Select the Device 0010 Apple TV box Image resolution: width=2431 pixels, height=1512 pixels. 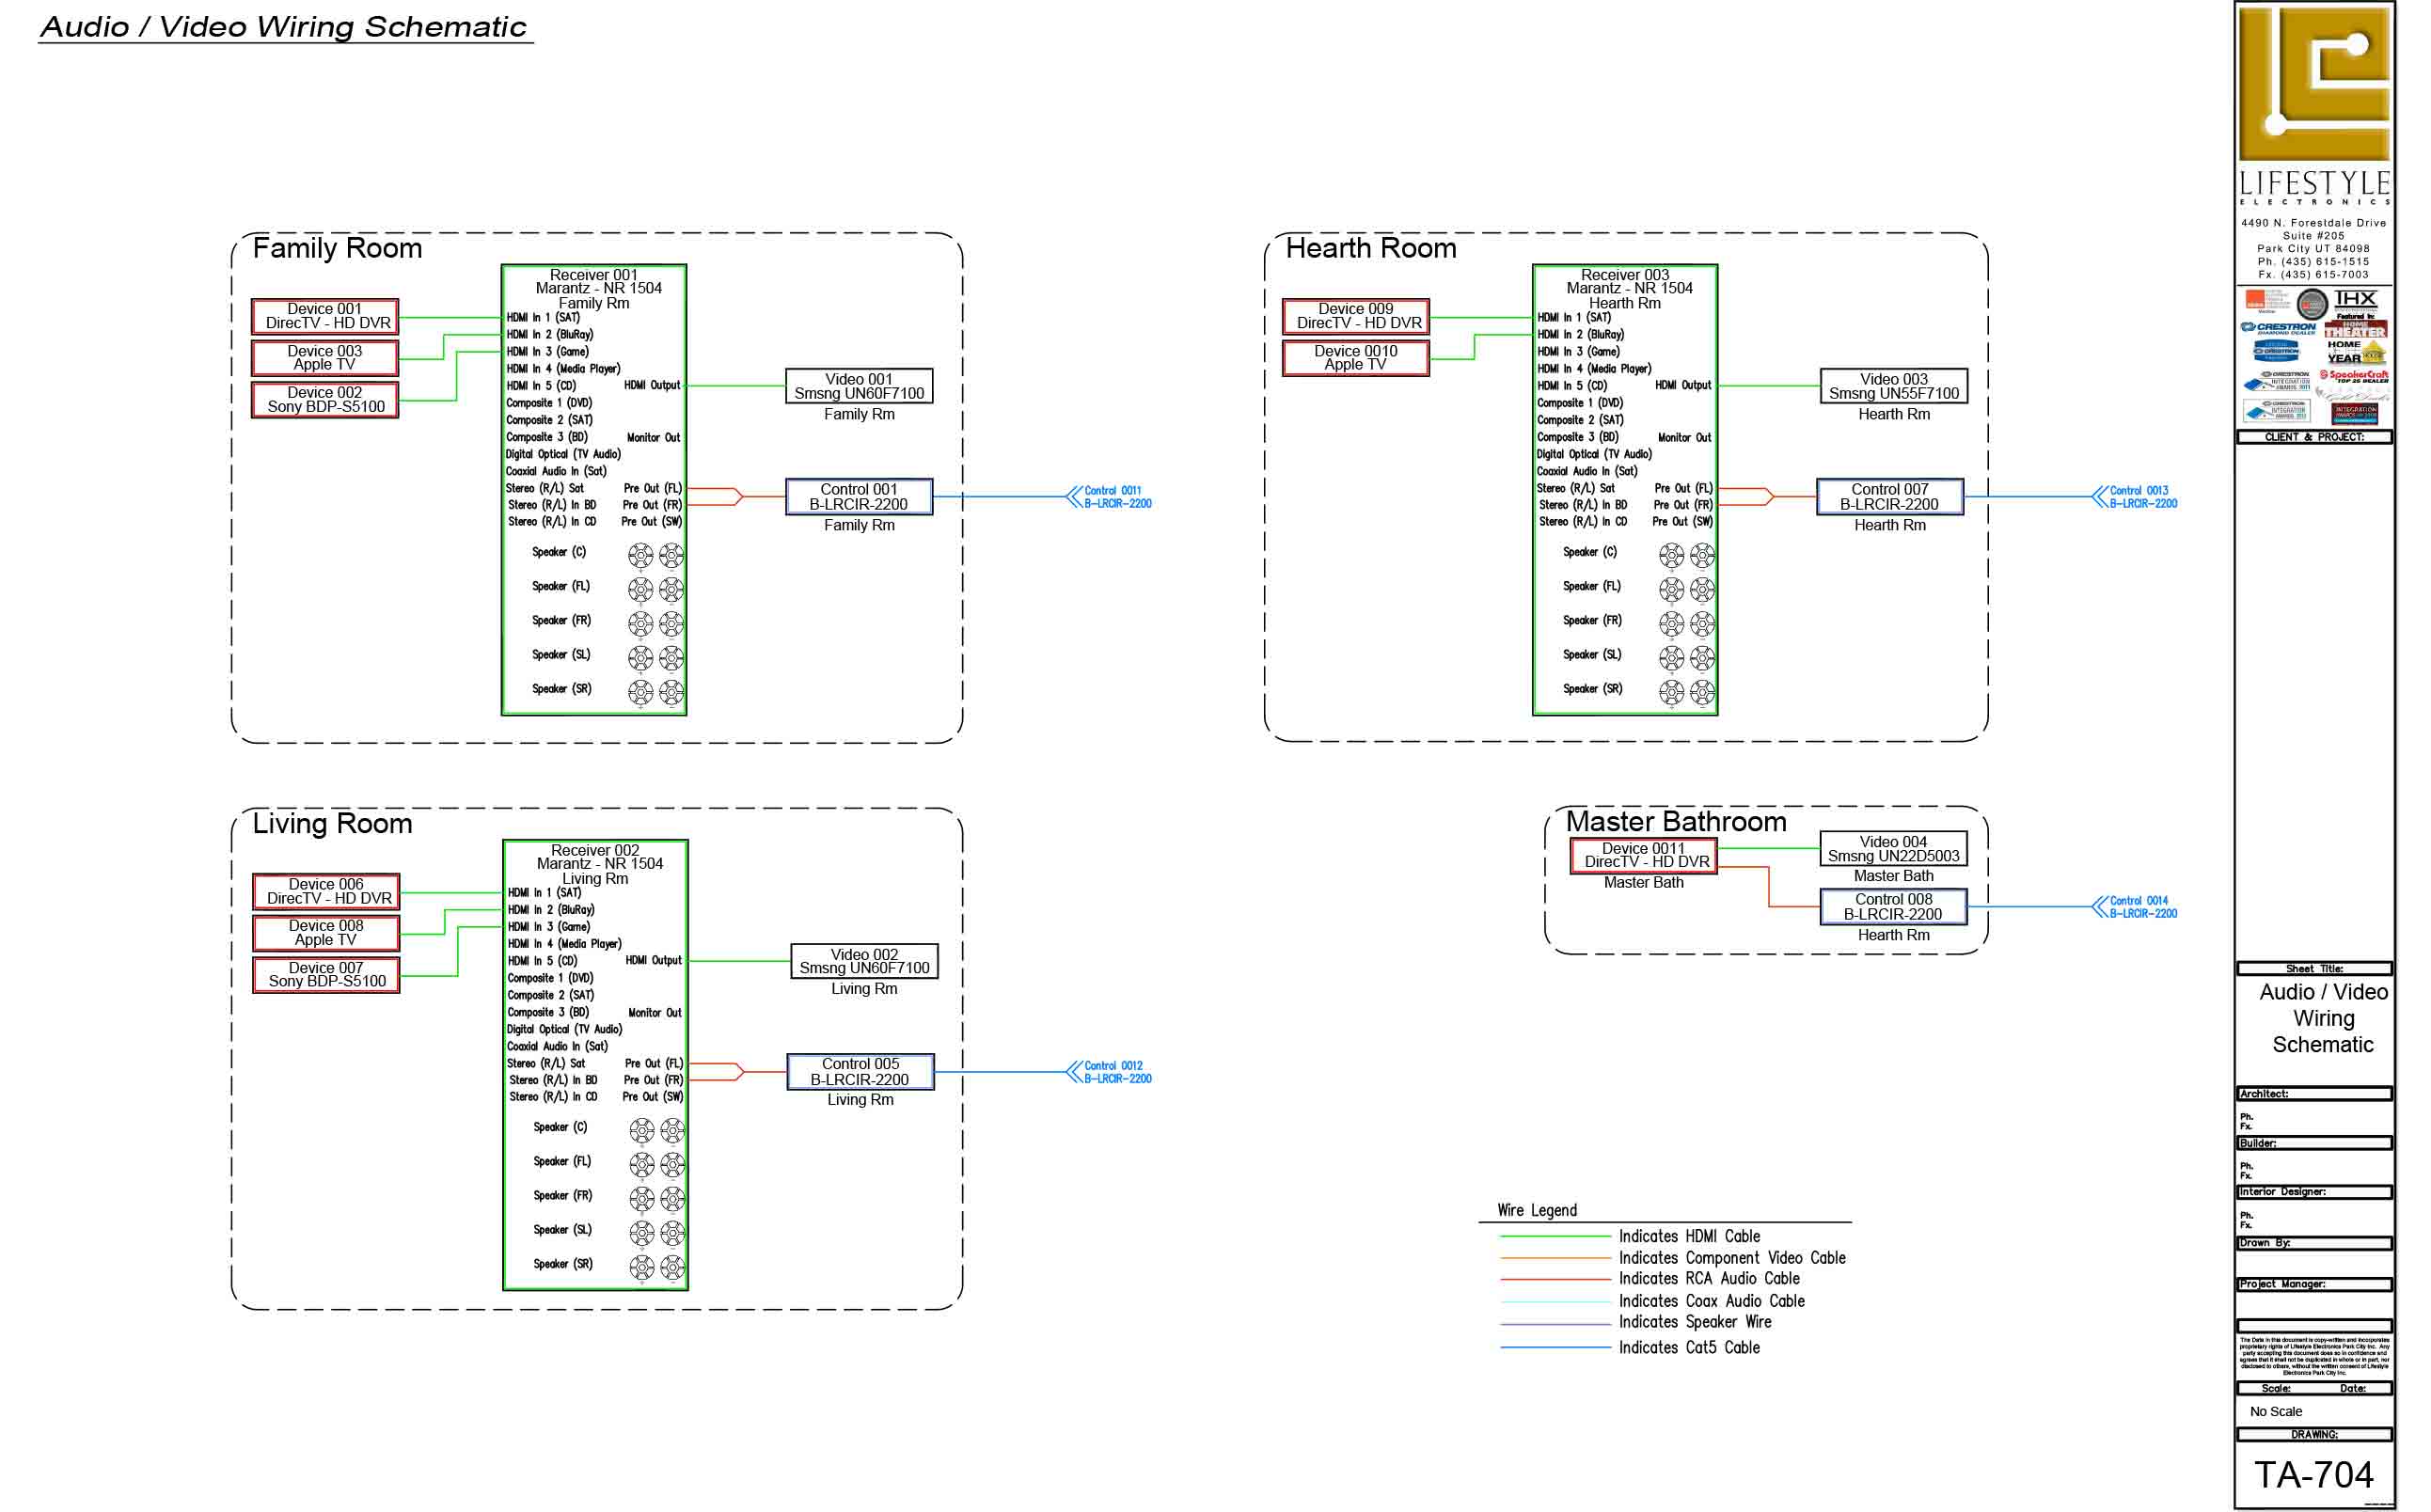coord(1356,358)
